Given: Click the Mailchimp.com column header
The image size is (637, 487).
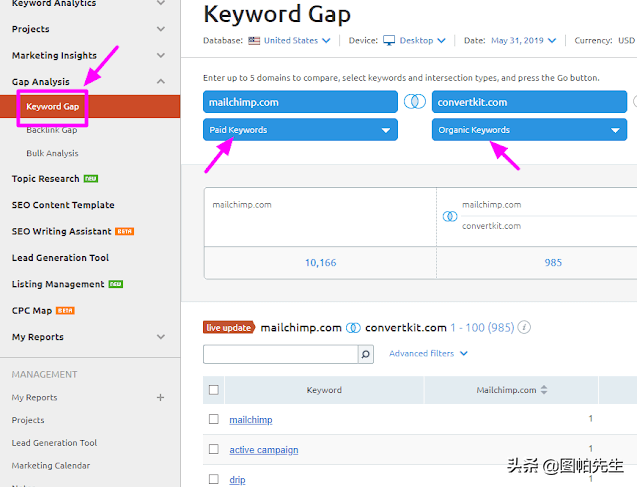Looking at the screenshot, I should tap(511, 390).
